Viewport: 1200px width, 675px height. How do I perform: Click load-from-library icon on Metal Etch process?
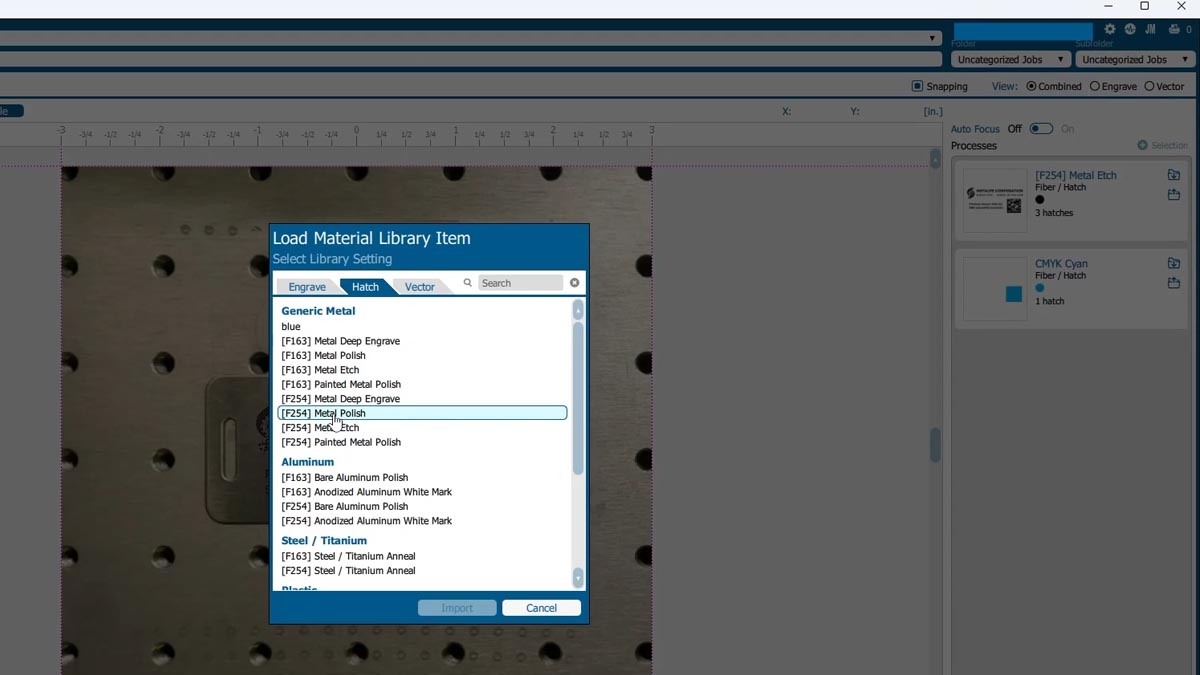tap(1174, 175)
